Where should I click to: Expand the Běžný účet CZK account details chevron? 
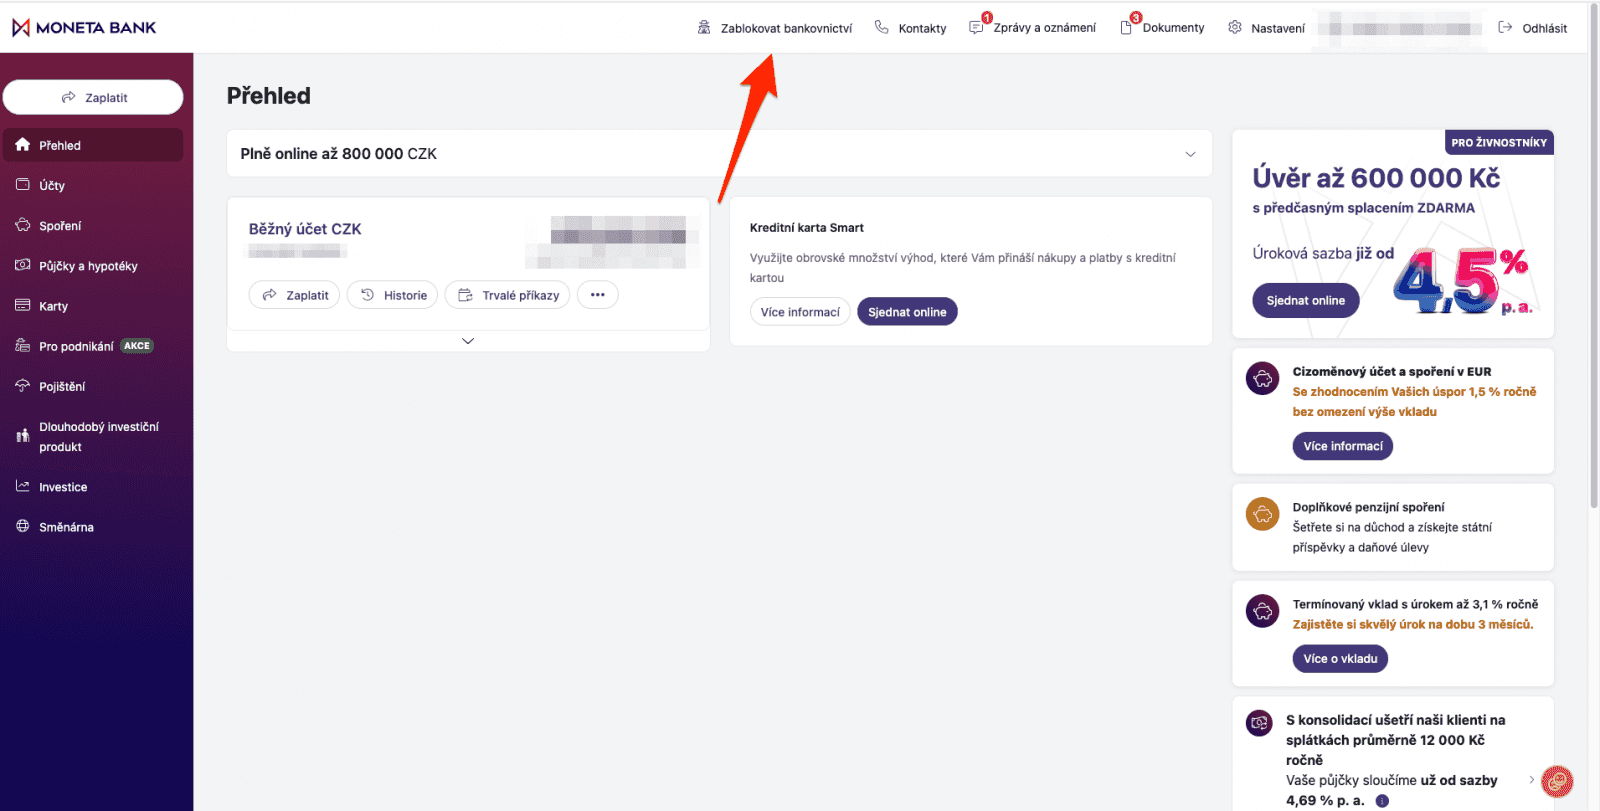tap(468, 341)
